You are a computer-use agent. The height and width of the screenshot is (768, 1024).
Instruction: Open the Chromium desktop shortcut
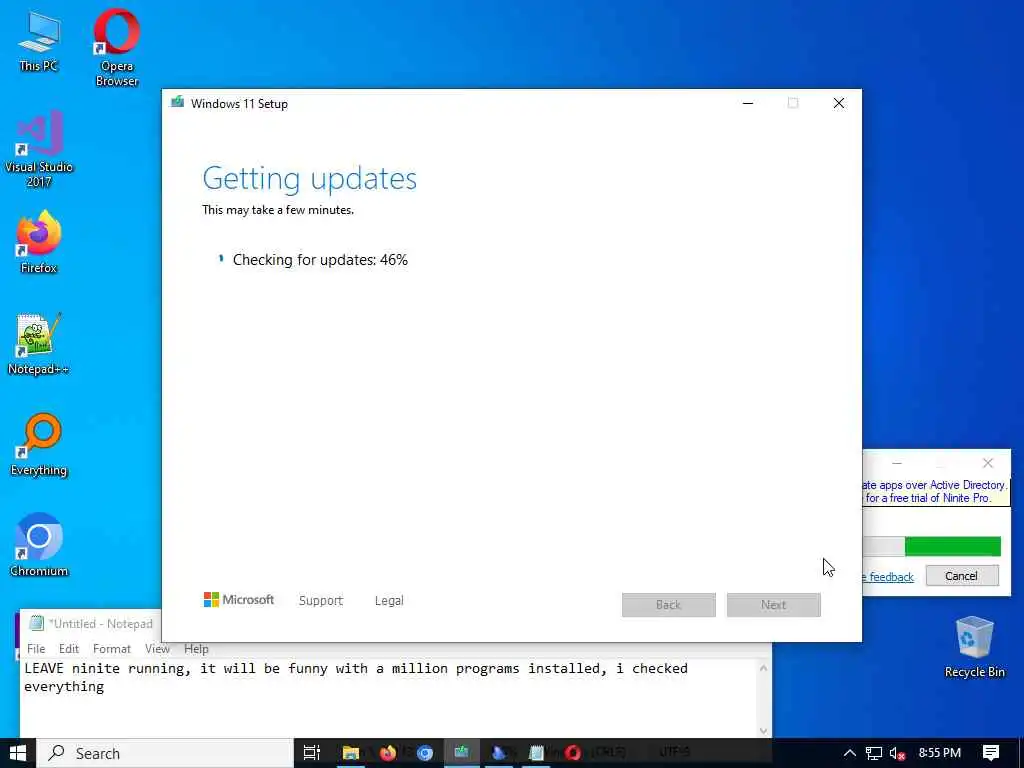[x=39, y=545]
